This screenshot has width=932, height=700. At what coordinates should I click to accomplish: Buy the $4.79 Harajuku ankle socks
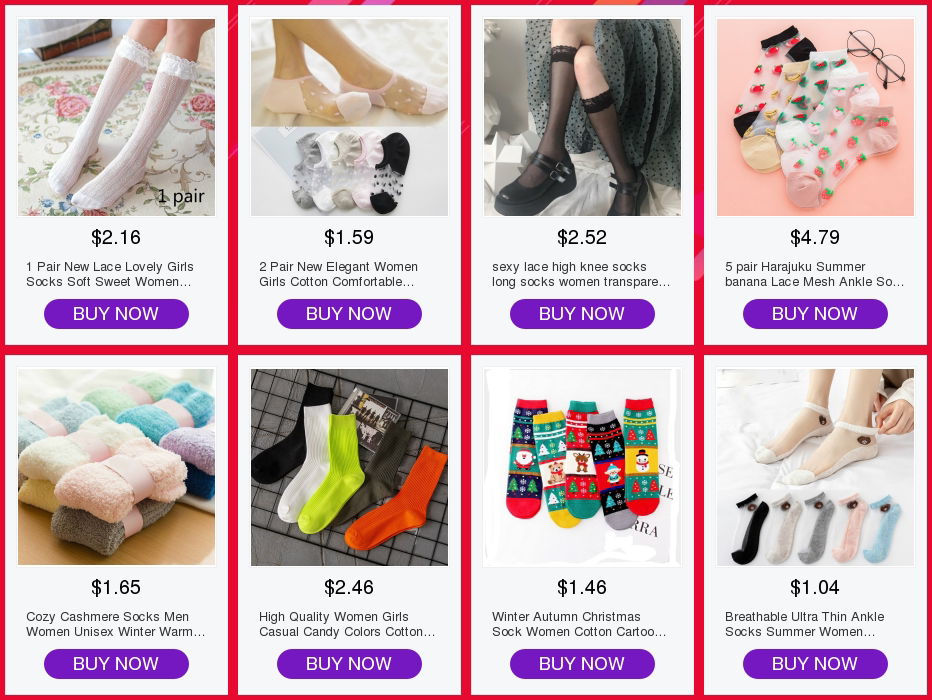click(816, 314)
